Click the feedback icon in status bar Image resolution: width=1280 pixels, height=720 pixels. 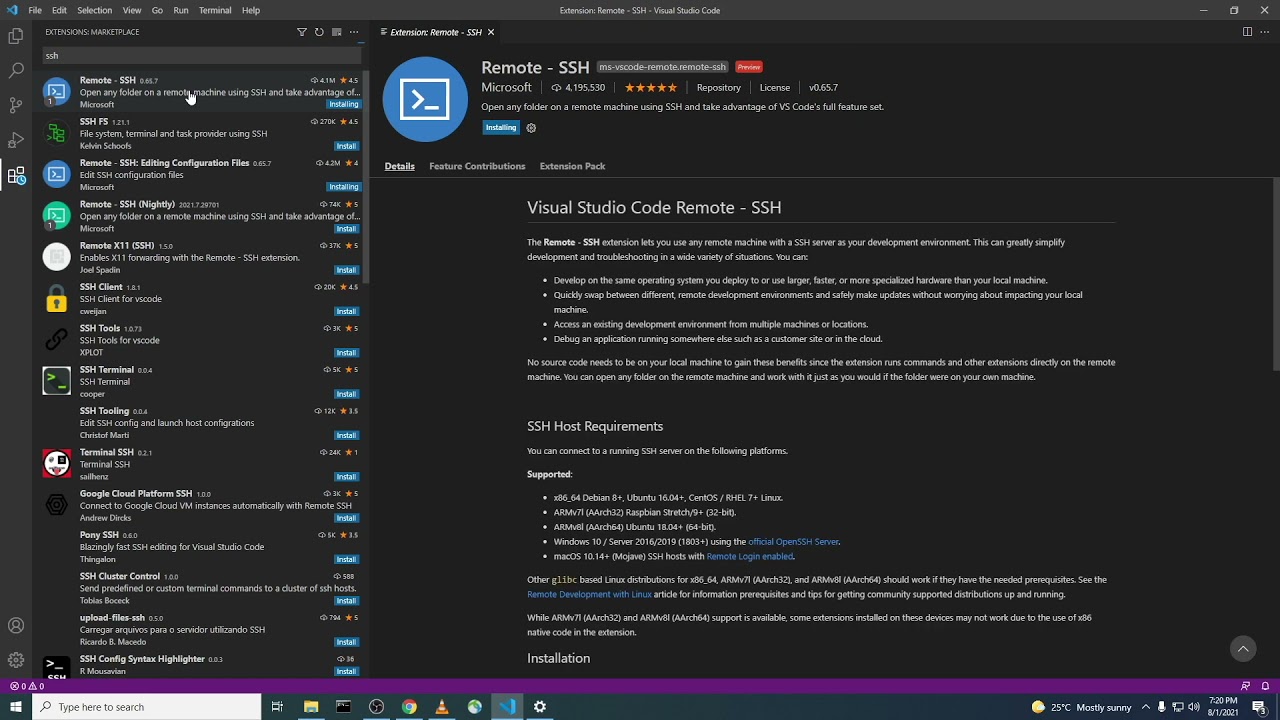(1245, 686)
